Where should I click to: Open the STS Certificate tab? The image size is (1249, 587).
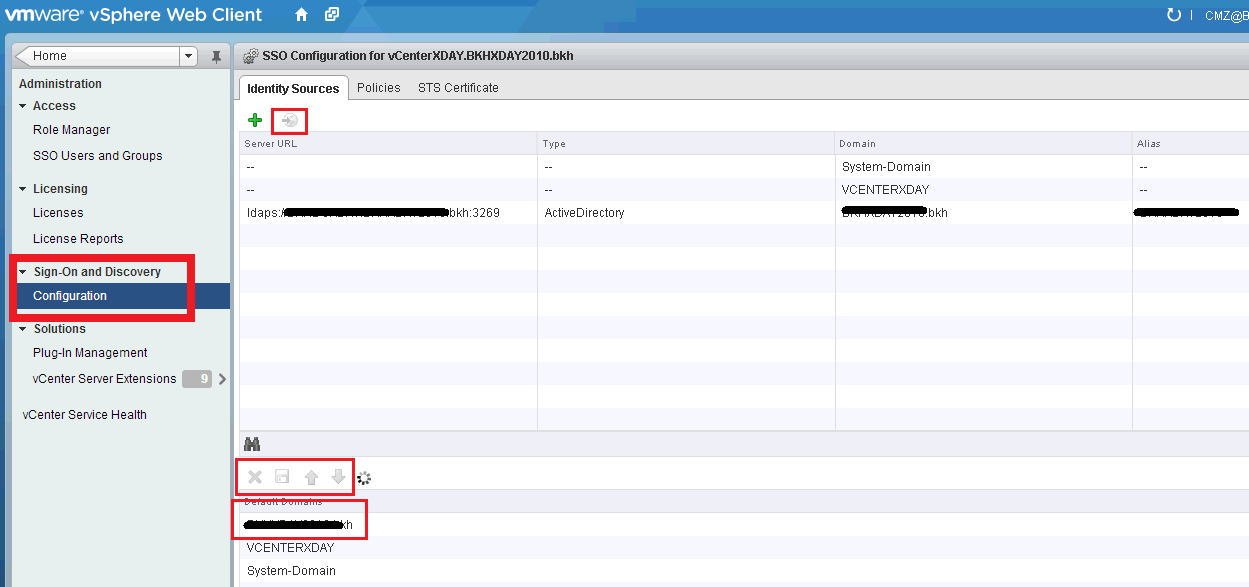pyautogui.click(x=458, y=88)
